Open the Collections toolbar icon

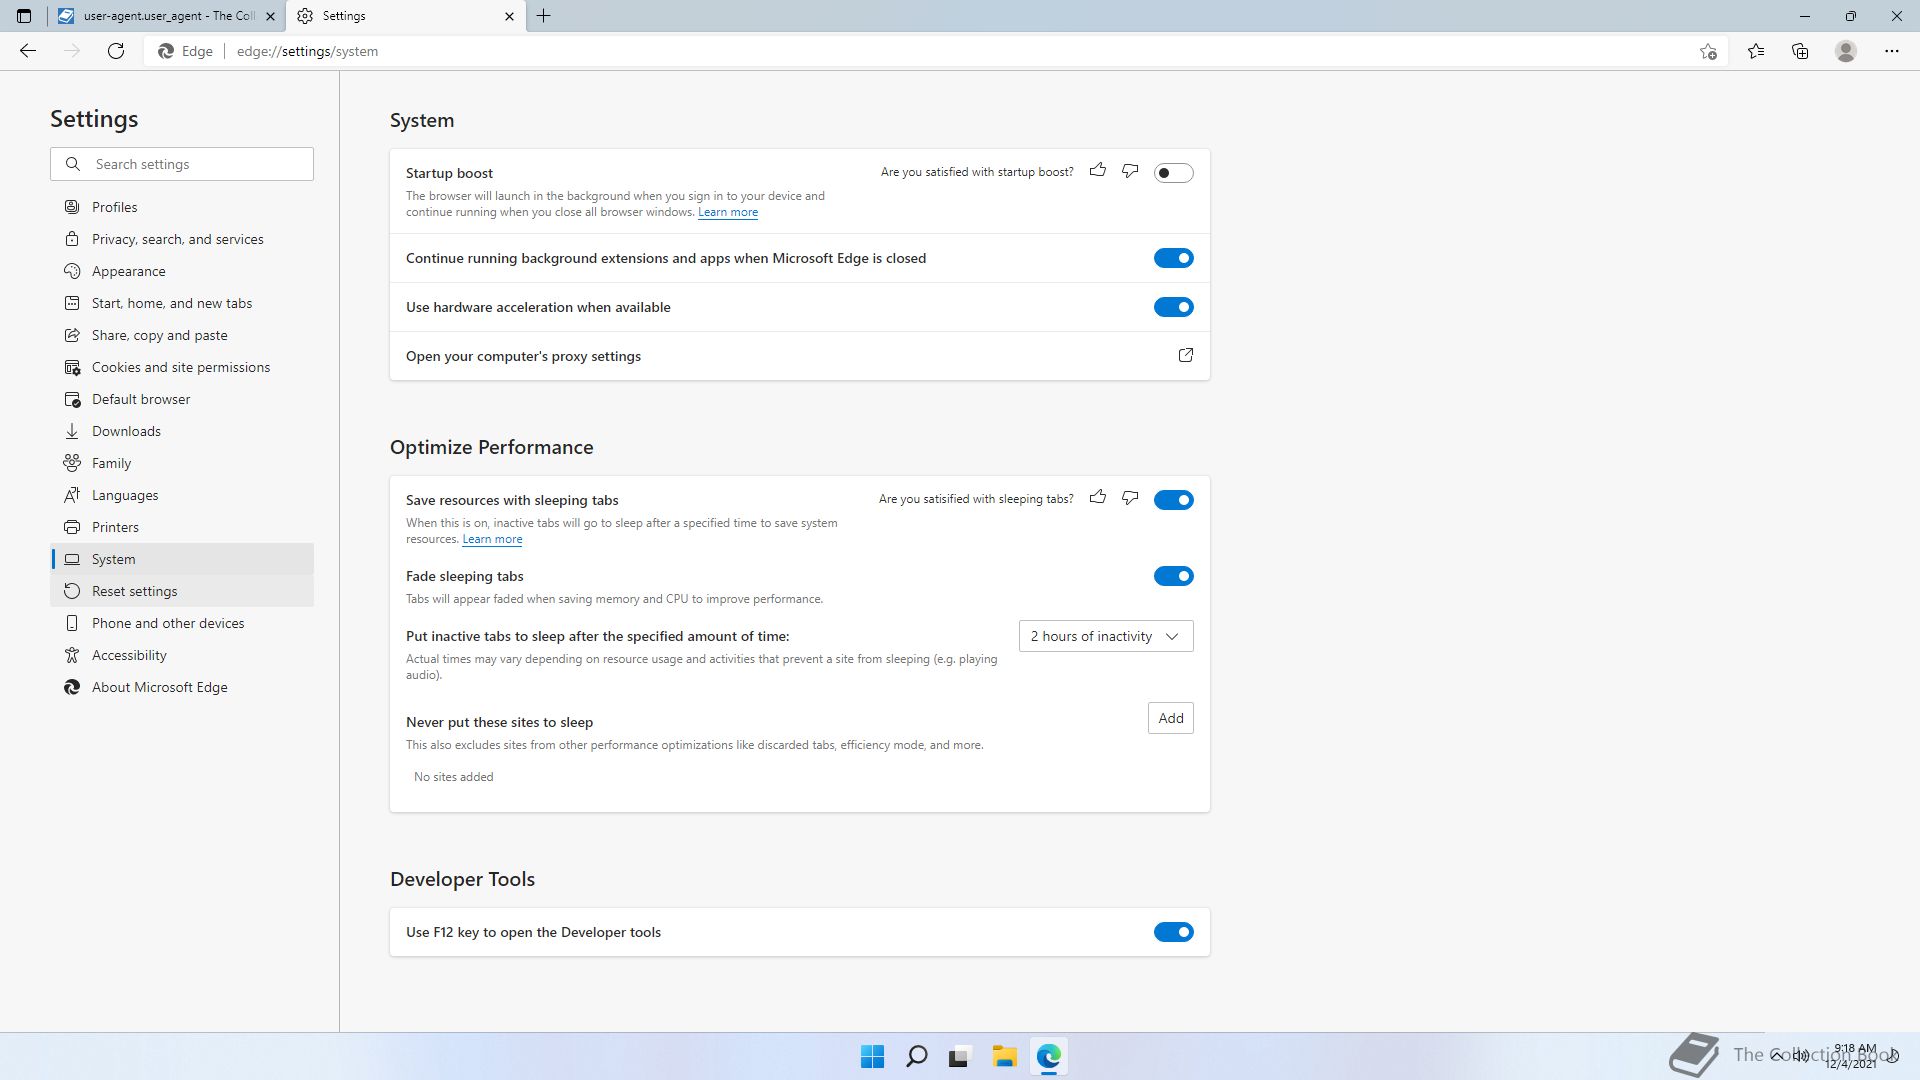1800,51
